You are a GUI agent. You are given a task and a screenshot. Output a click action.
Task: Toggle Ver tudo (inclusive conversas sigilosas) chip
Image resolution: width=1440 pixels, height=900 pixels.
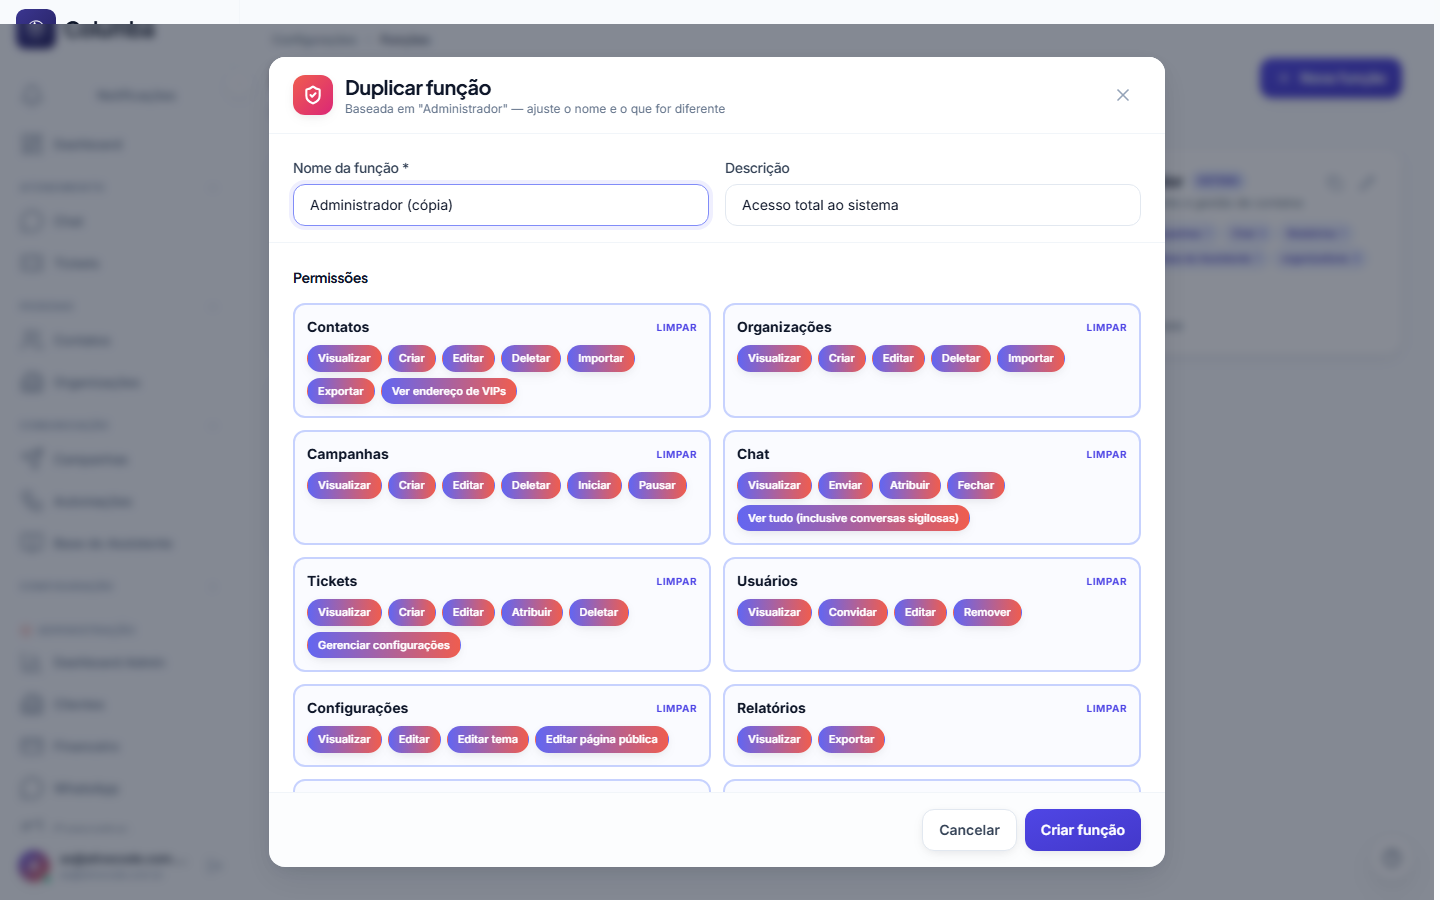[853, 518]
